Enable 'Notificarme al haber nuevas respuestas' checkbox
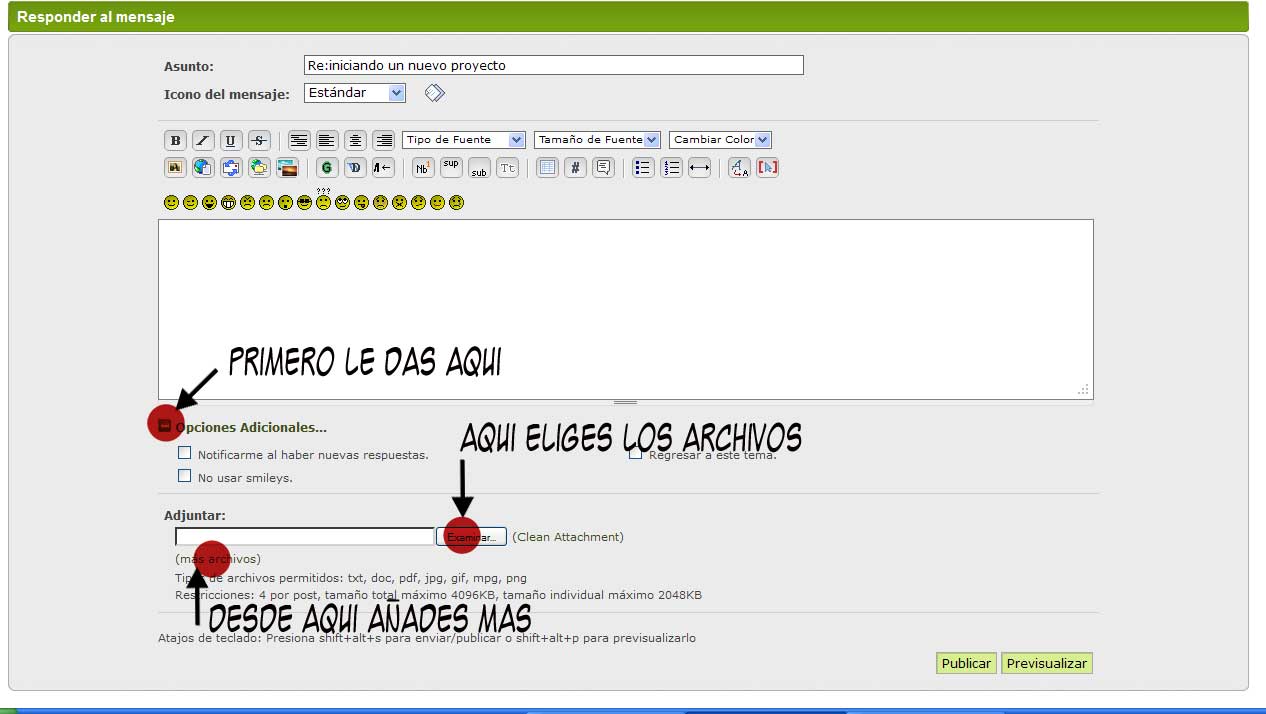1266x714 pixels. click(x=184, y=453)
